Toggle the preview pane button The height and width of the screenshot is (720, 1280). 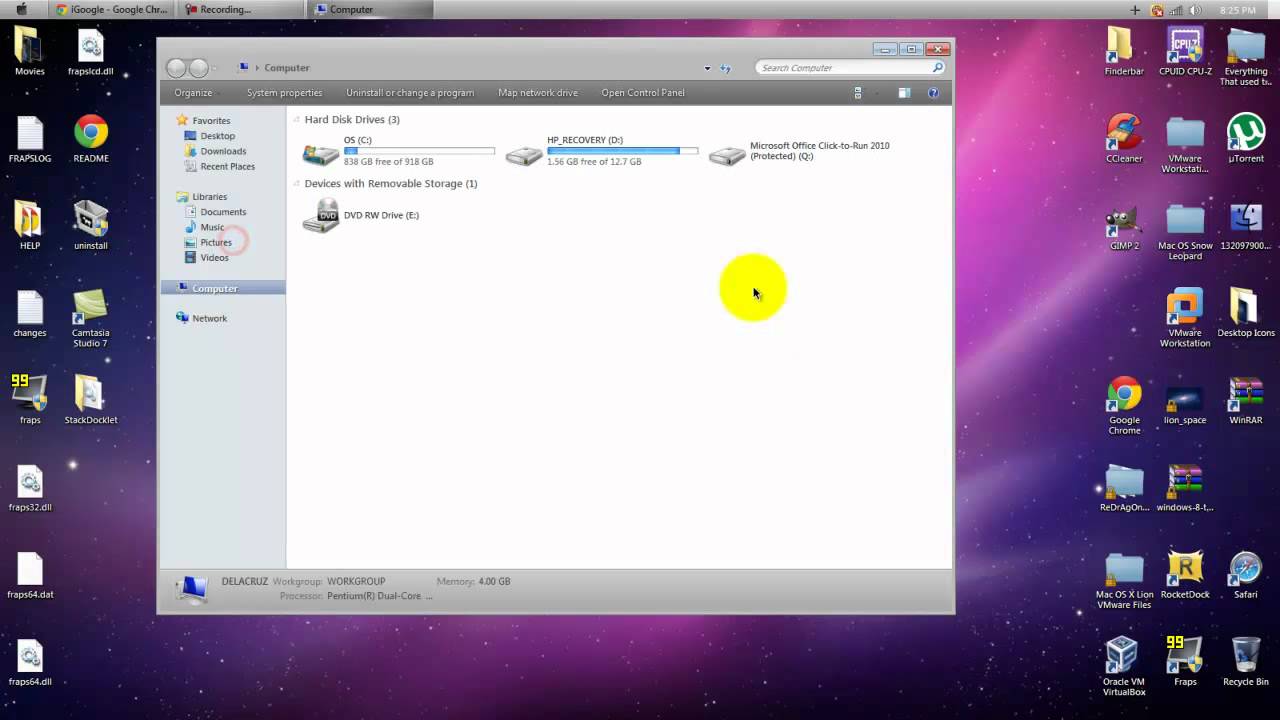click(x=904, y=93)
